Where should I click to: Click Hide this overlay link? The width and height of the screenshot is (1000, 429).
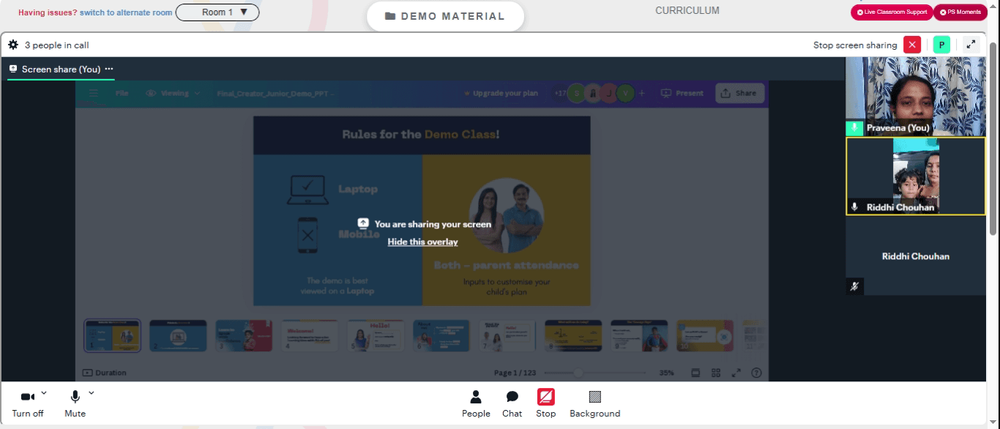point(423,242)
